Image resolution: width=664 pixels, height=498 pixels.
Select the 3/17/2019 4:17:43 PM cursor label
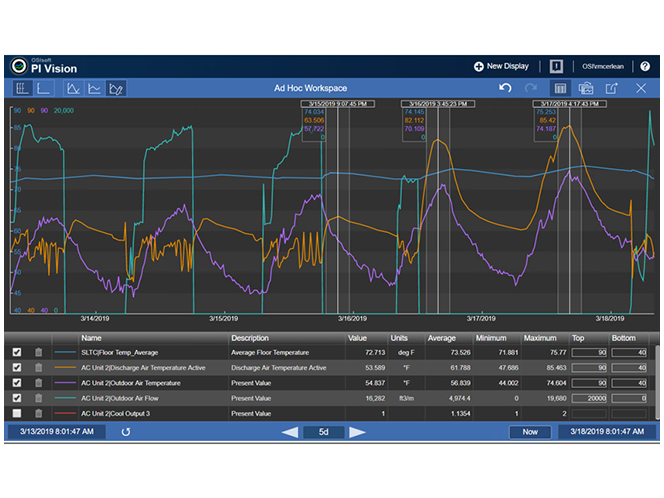(570, 104)
